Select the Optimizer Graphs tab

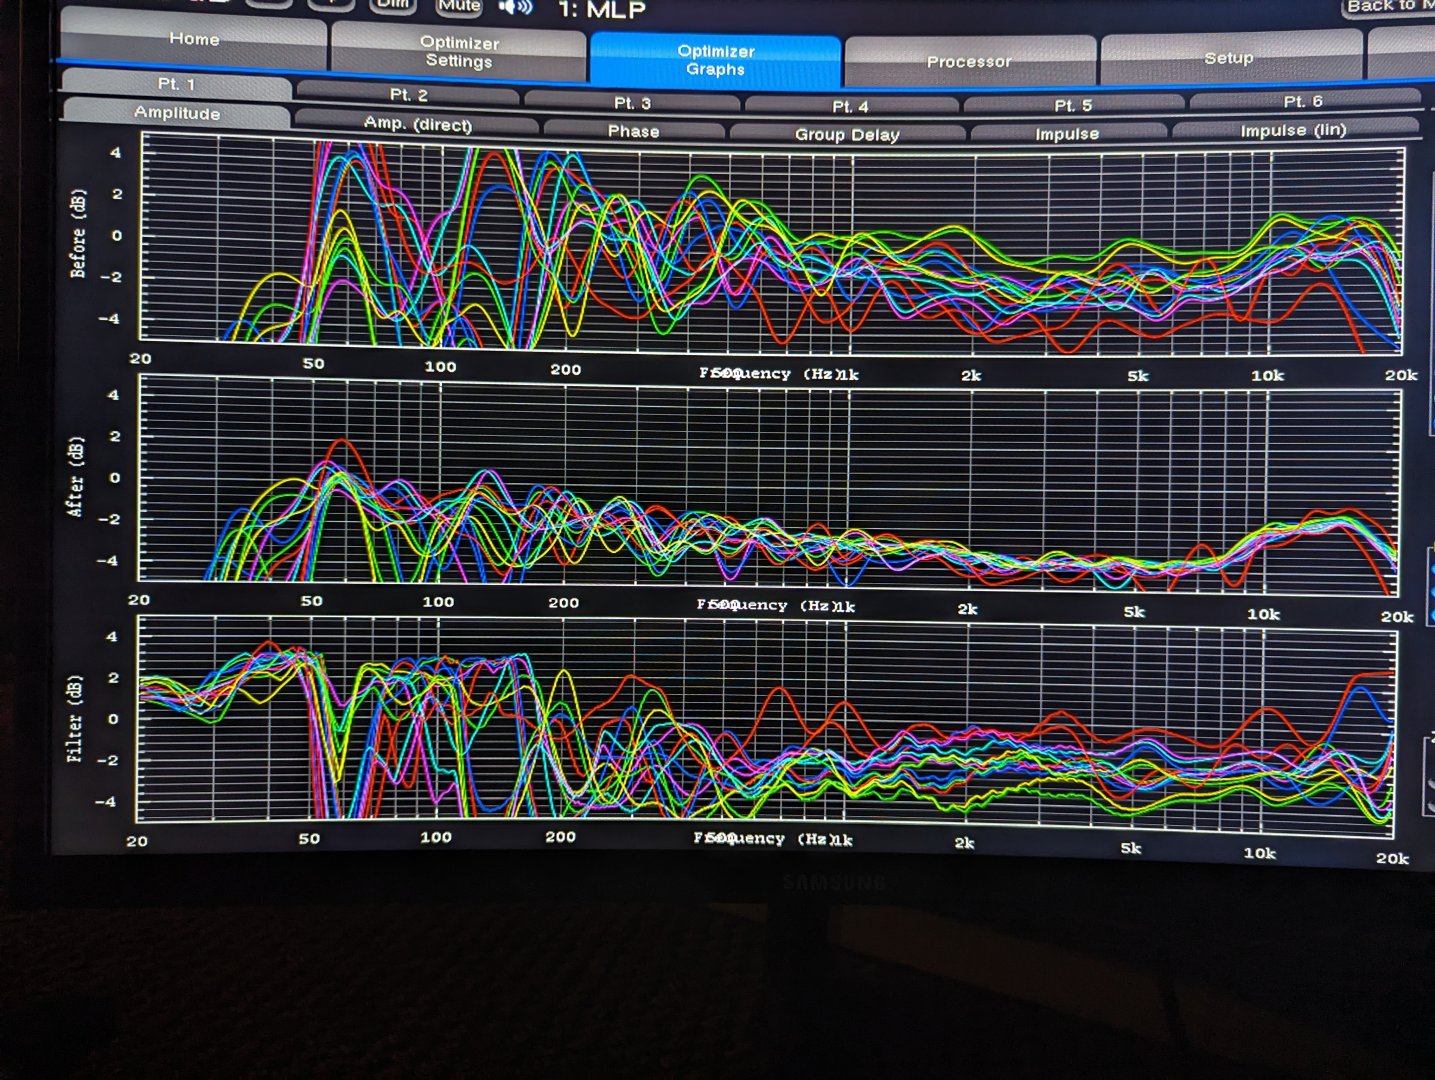[x=715, y=60]
